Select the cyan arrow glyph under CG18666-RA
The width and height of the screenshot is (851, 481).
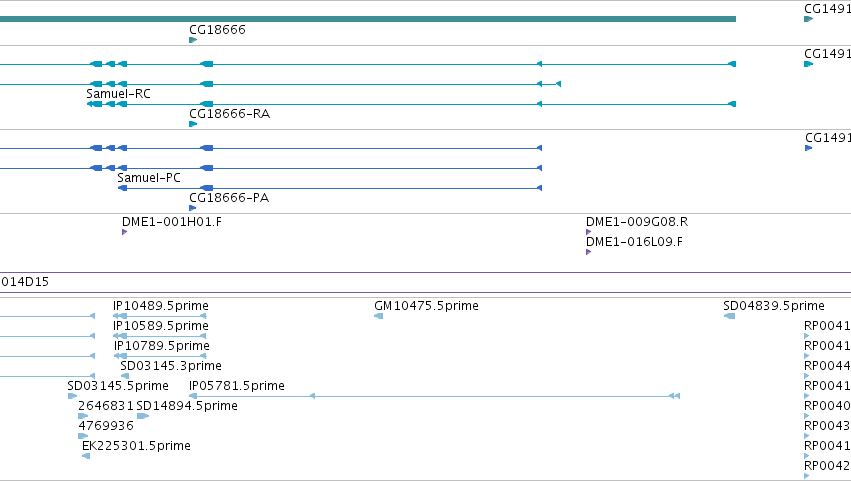[x=193, y=124]
